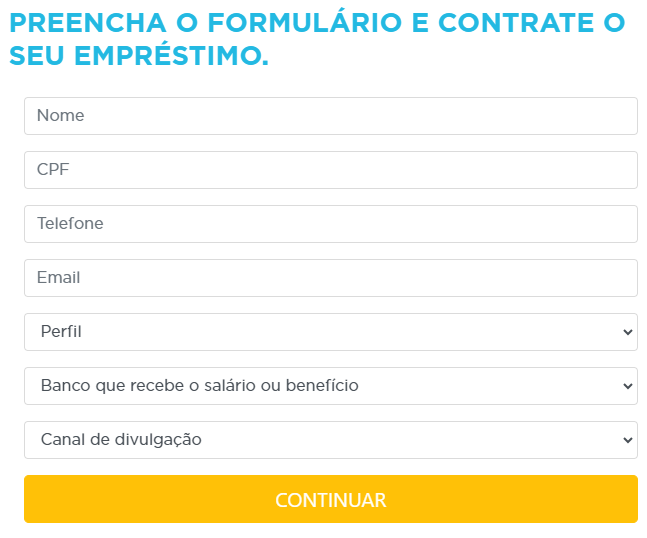Expand the bank selection dropdown

point(330,386)
